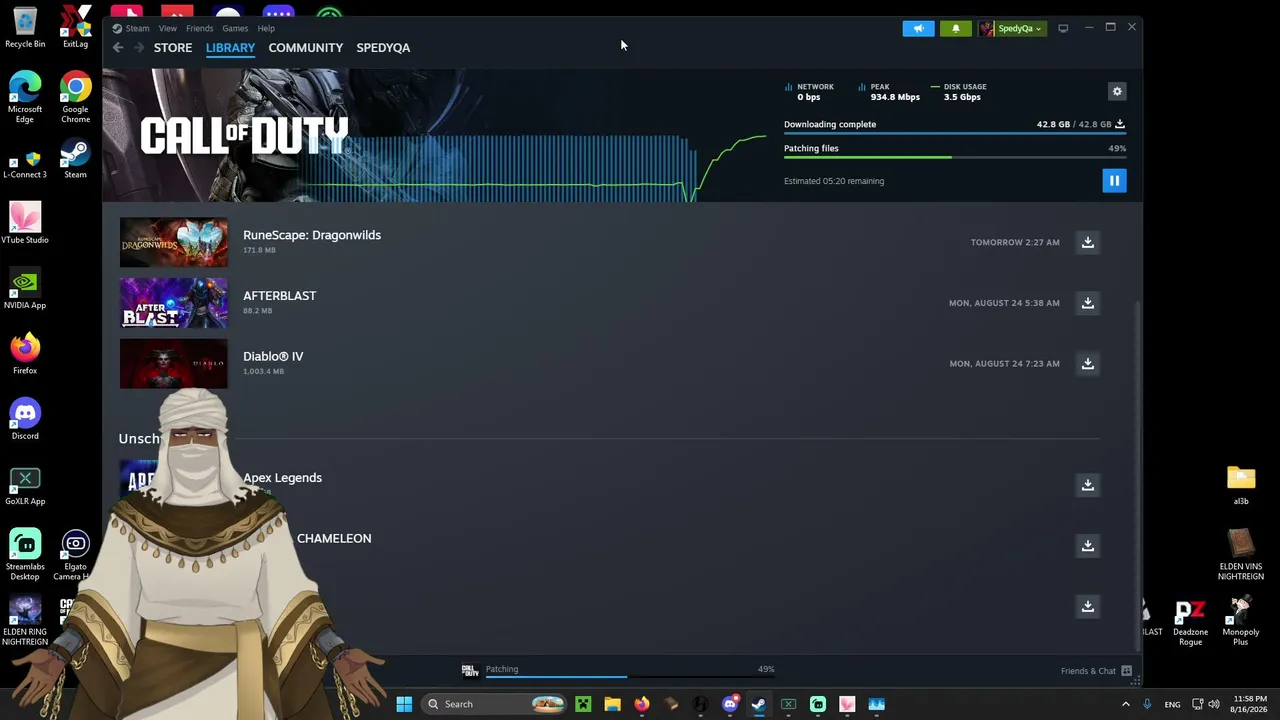This screenshot has height=720, width=1280.
Task: Open the al3b desktop folder
Action: tap(1241, 485)
